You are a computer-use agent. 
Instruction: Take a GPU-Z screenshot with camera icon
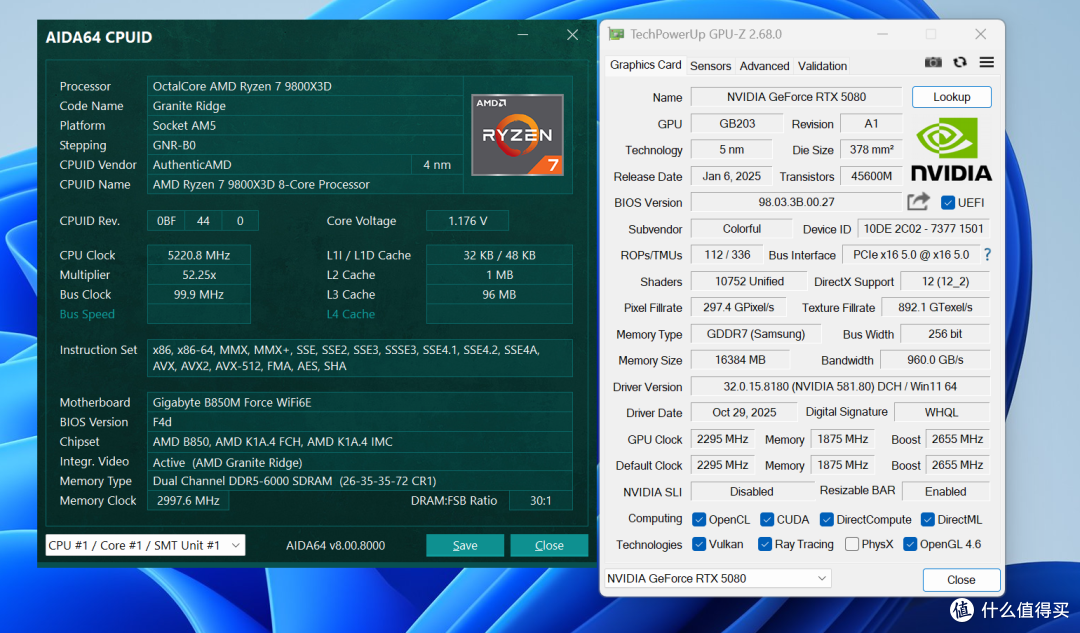[933, 63]
